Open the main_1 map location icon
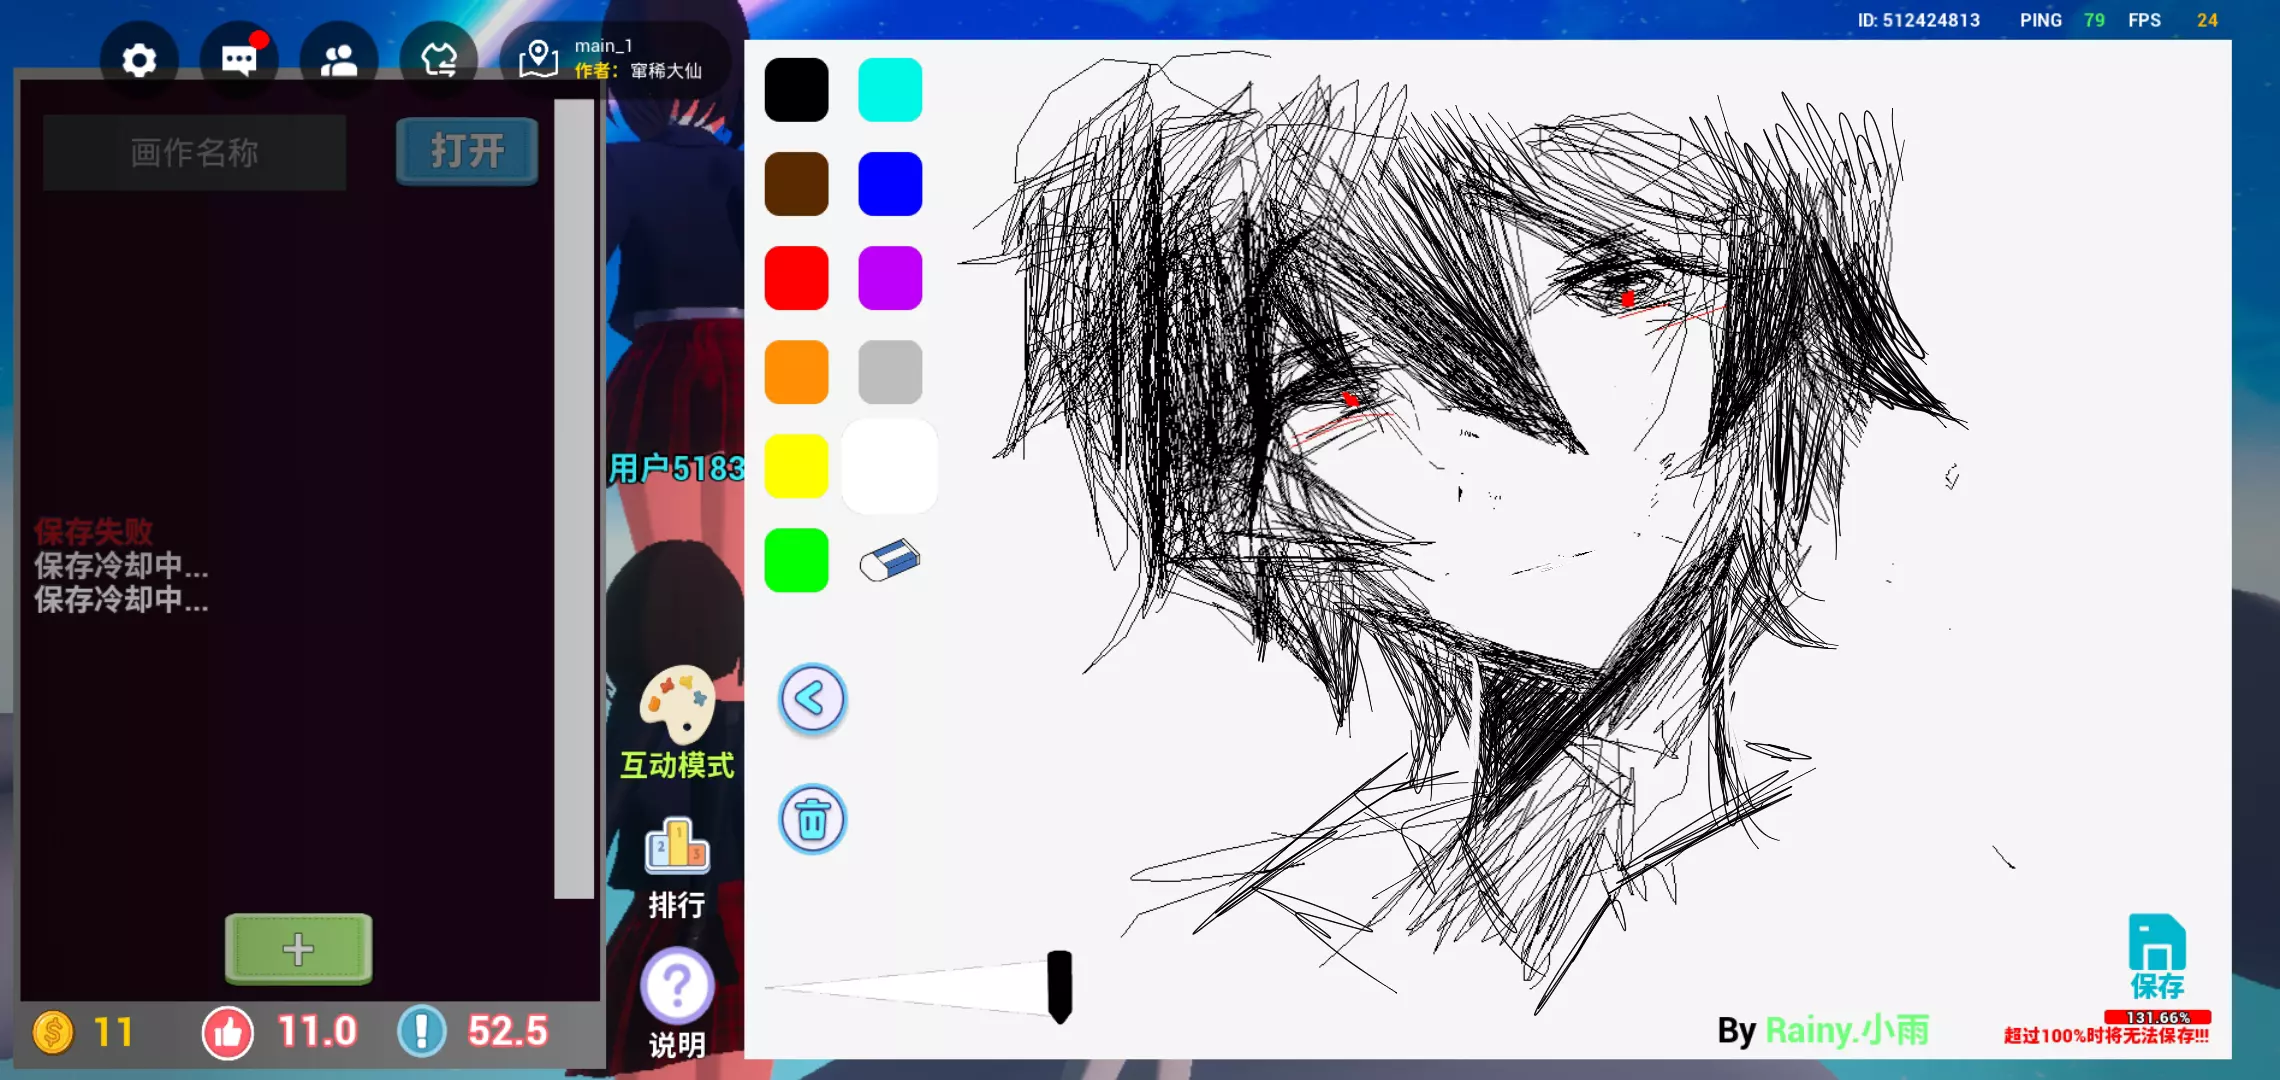 [x=538, y=59]
